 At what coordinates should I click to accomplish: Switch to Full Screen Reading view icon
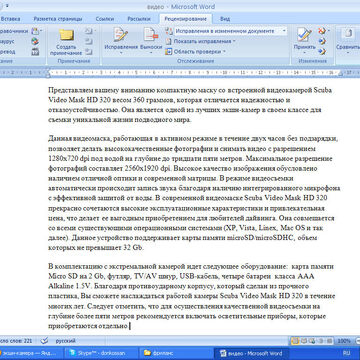tap(303, 341)
